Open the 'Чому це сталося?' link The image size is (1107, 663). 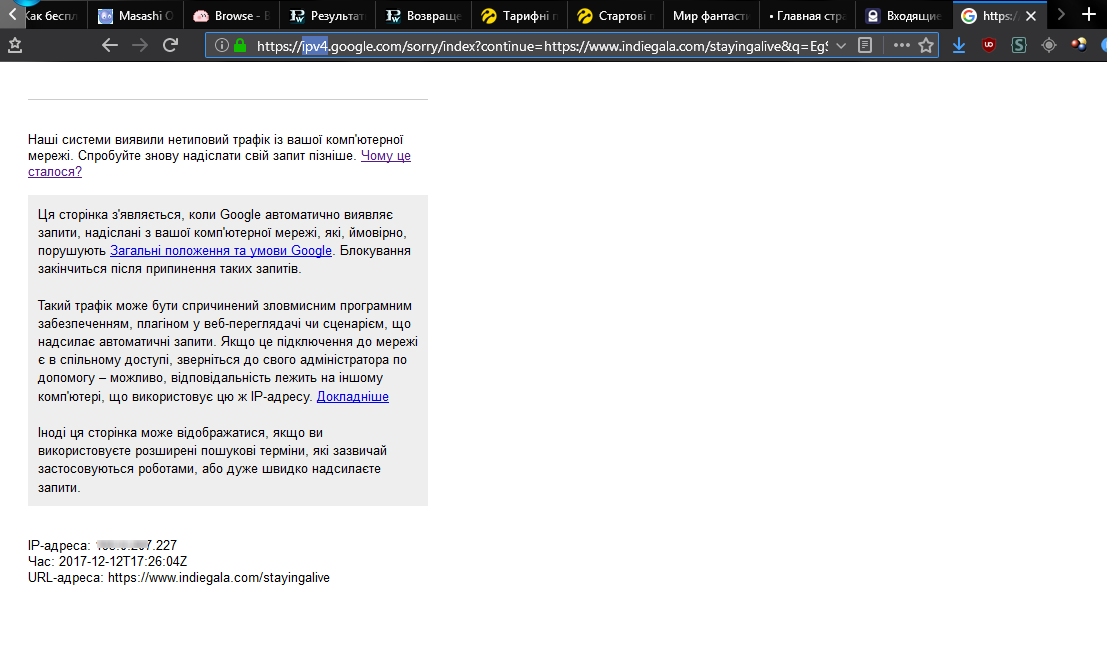coord(386,156)
